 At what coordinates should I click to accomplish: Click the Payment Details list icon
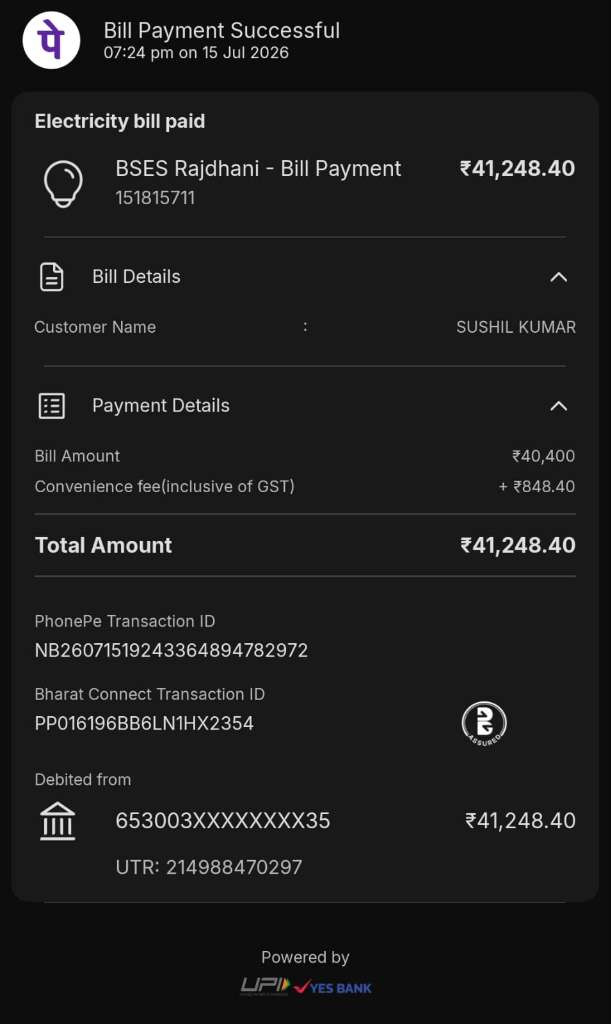tap(52, 406)
